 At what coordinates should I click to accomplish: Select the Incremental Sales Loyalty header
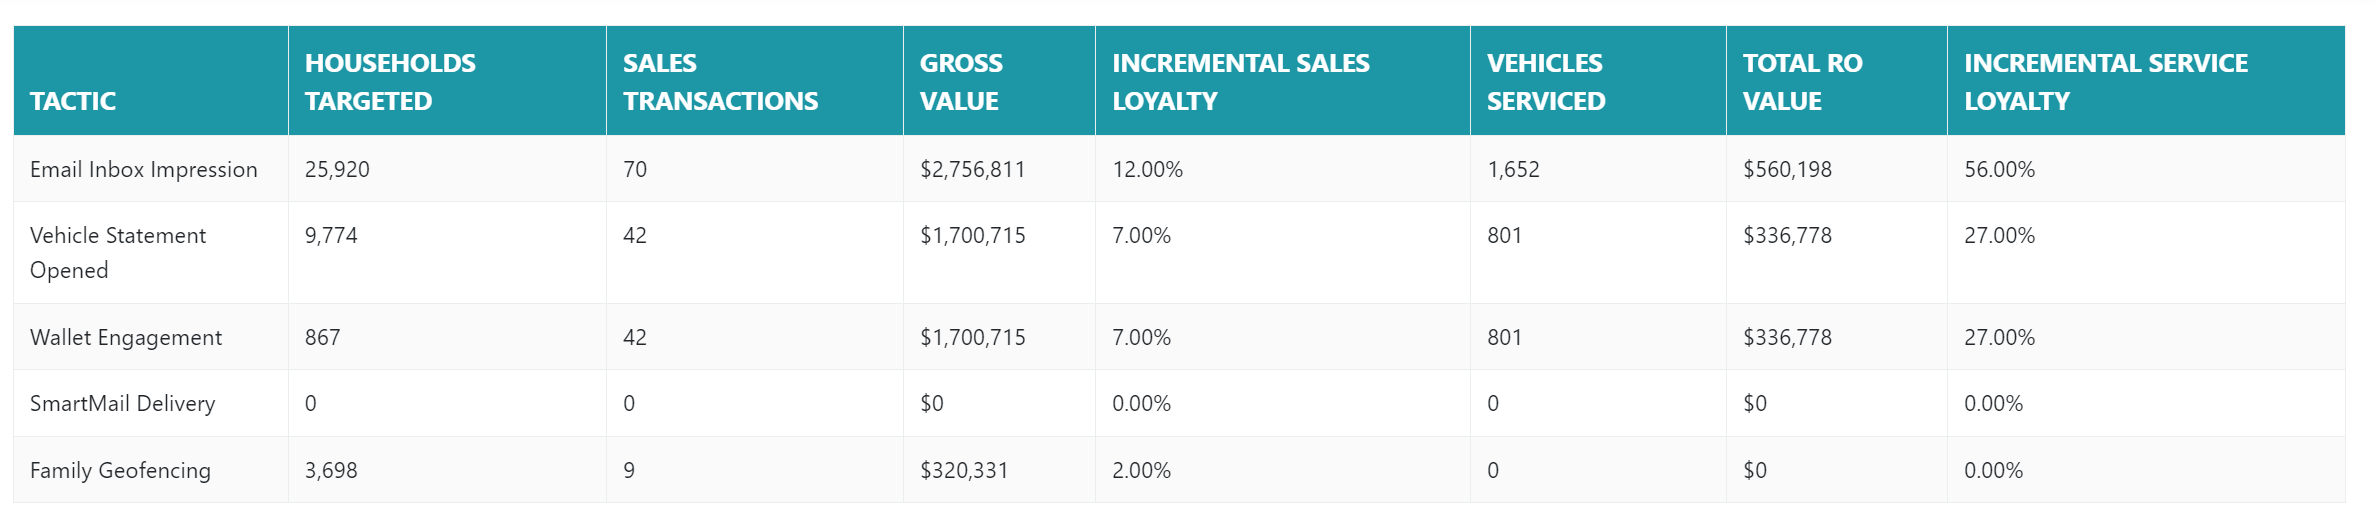pyautogui.click(x=1240, y=82)
